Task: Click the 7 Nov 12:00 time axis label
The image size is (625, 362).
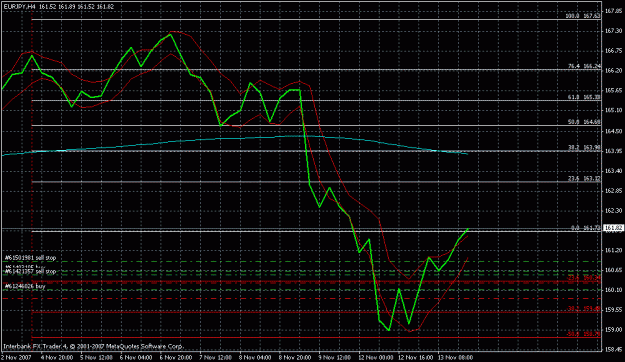Action: pyautogui.click(x=216, y=357)
